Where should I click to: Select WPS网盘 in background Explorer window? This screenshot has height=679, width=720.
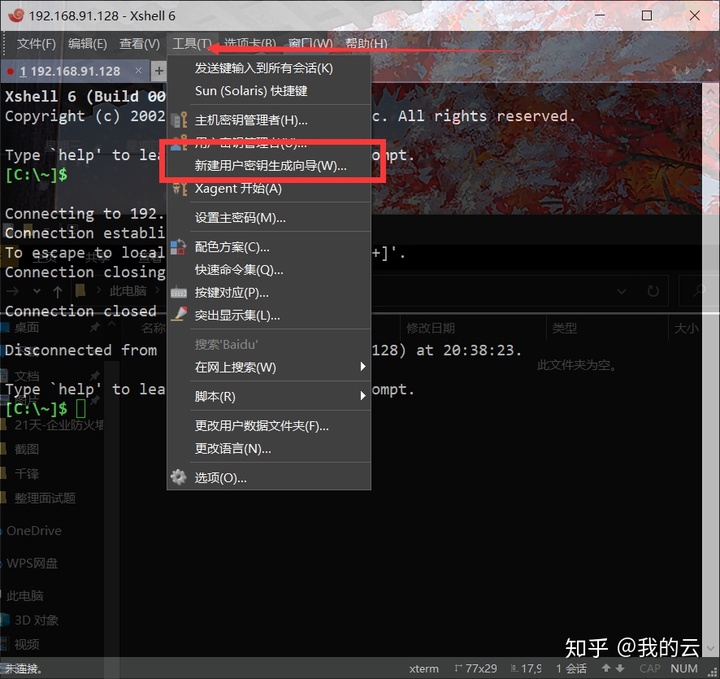[x=32, y=563]
